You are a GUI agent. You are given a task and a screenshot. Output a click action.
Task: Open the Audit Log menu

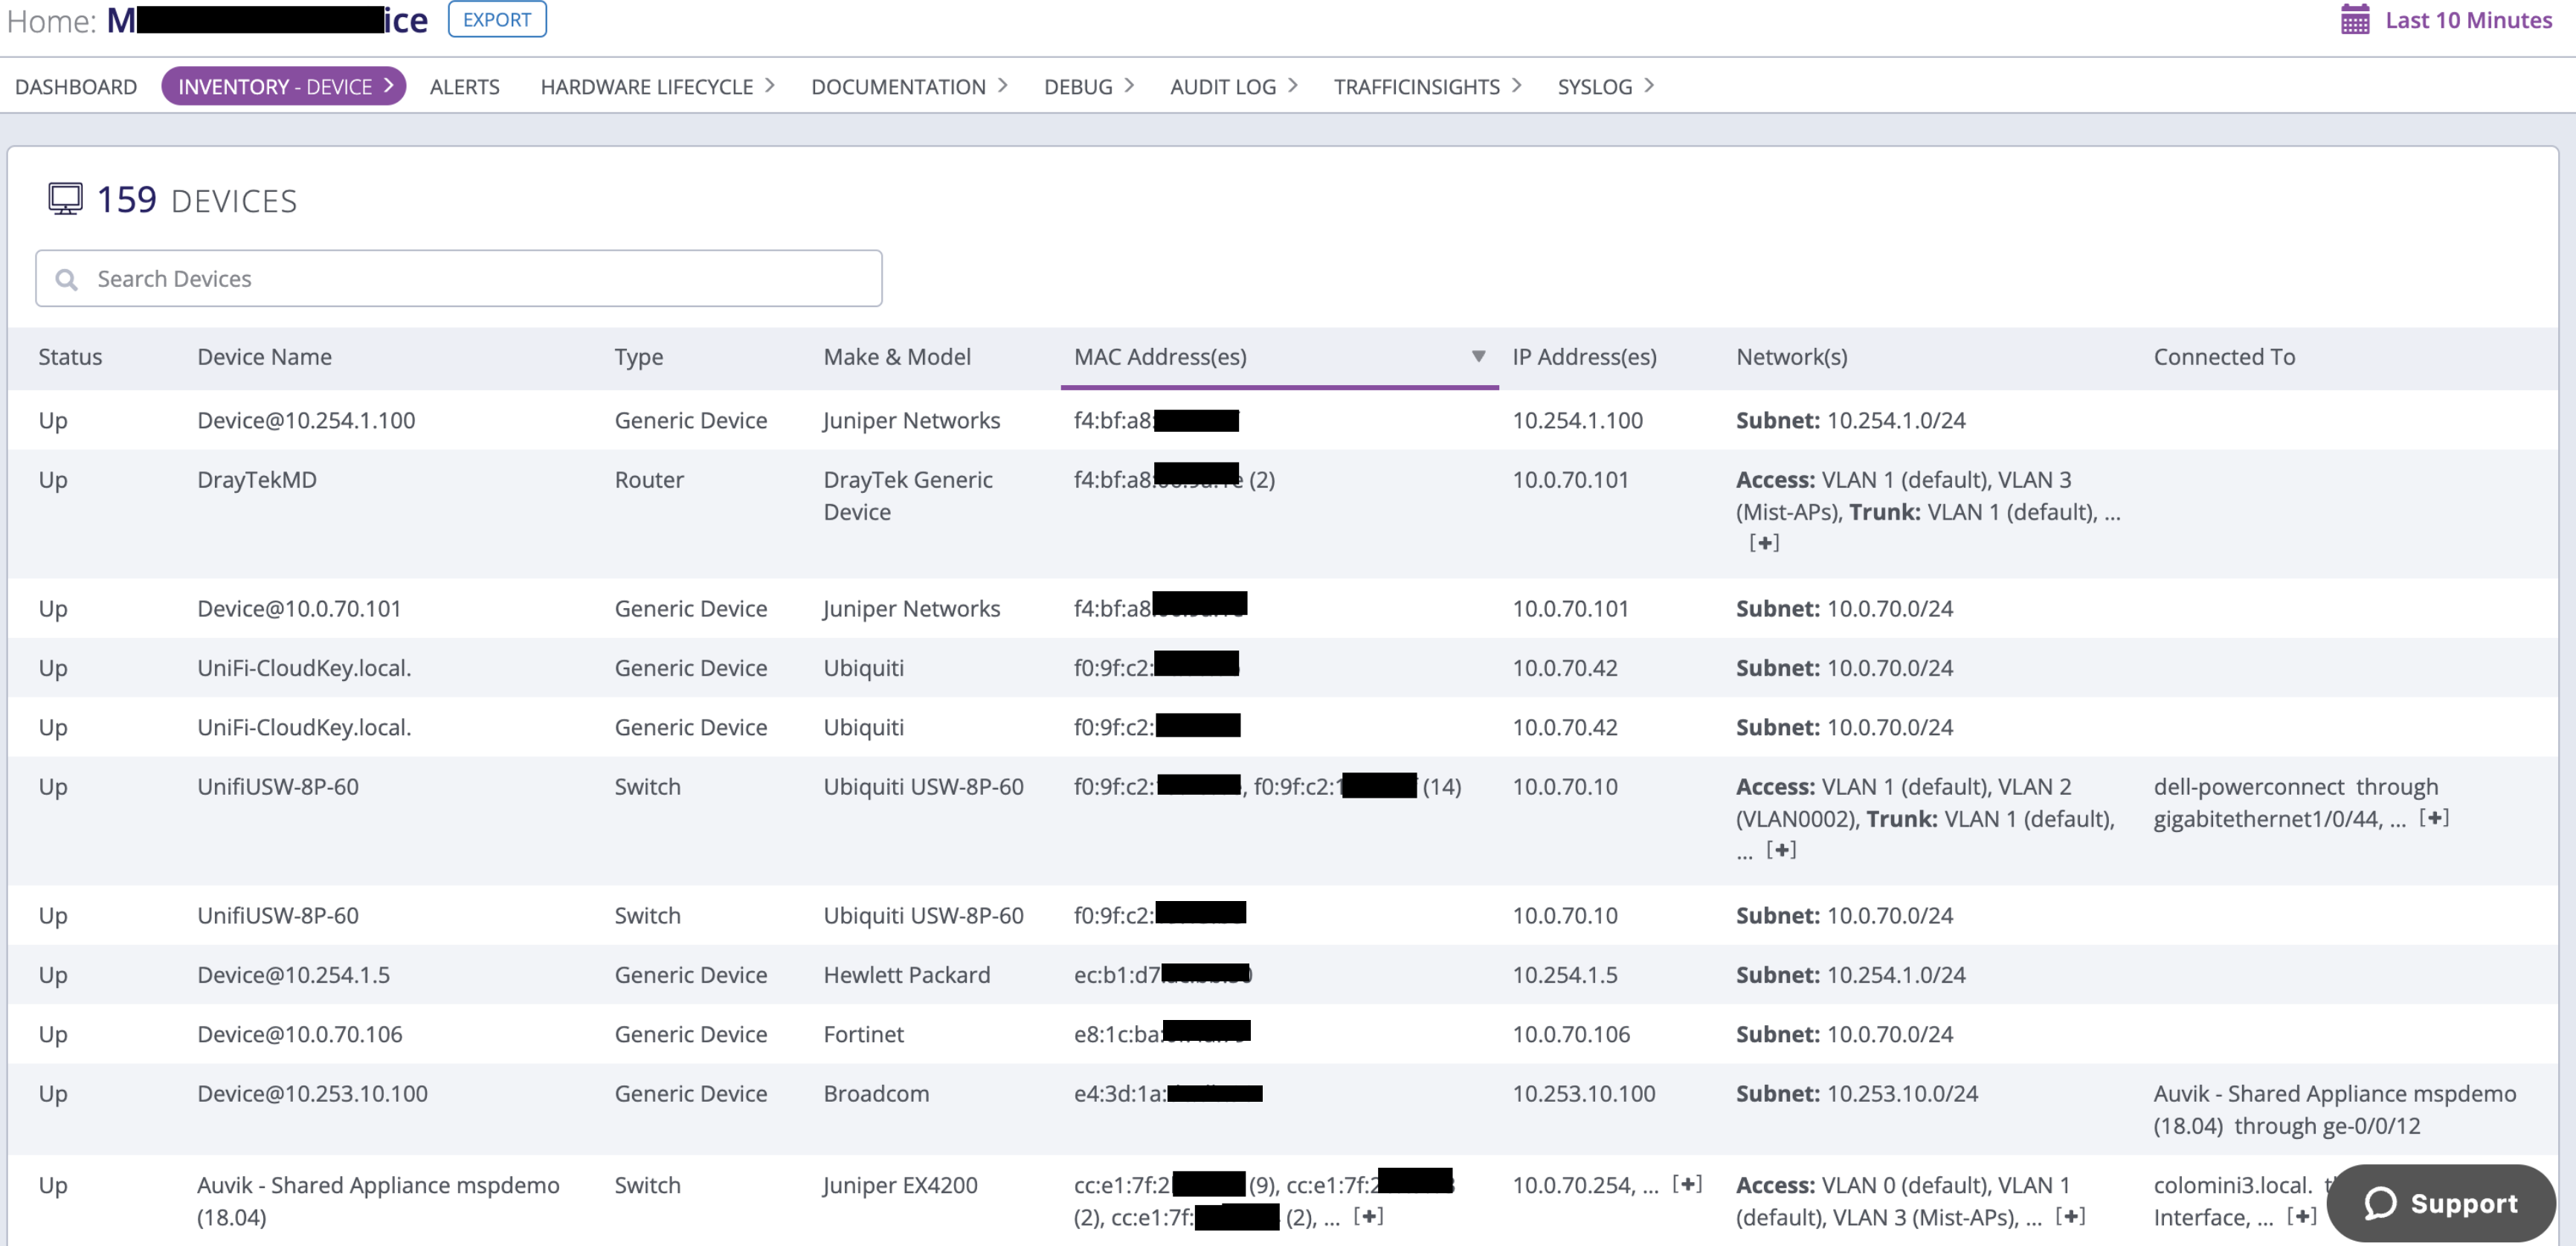(1234, 87)
